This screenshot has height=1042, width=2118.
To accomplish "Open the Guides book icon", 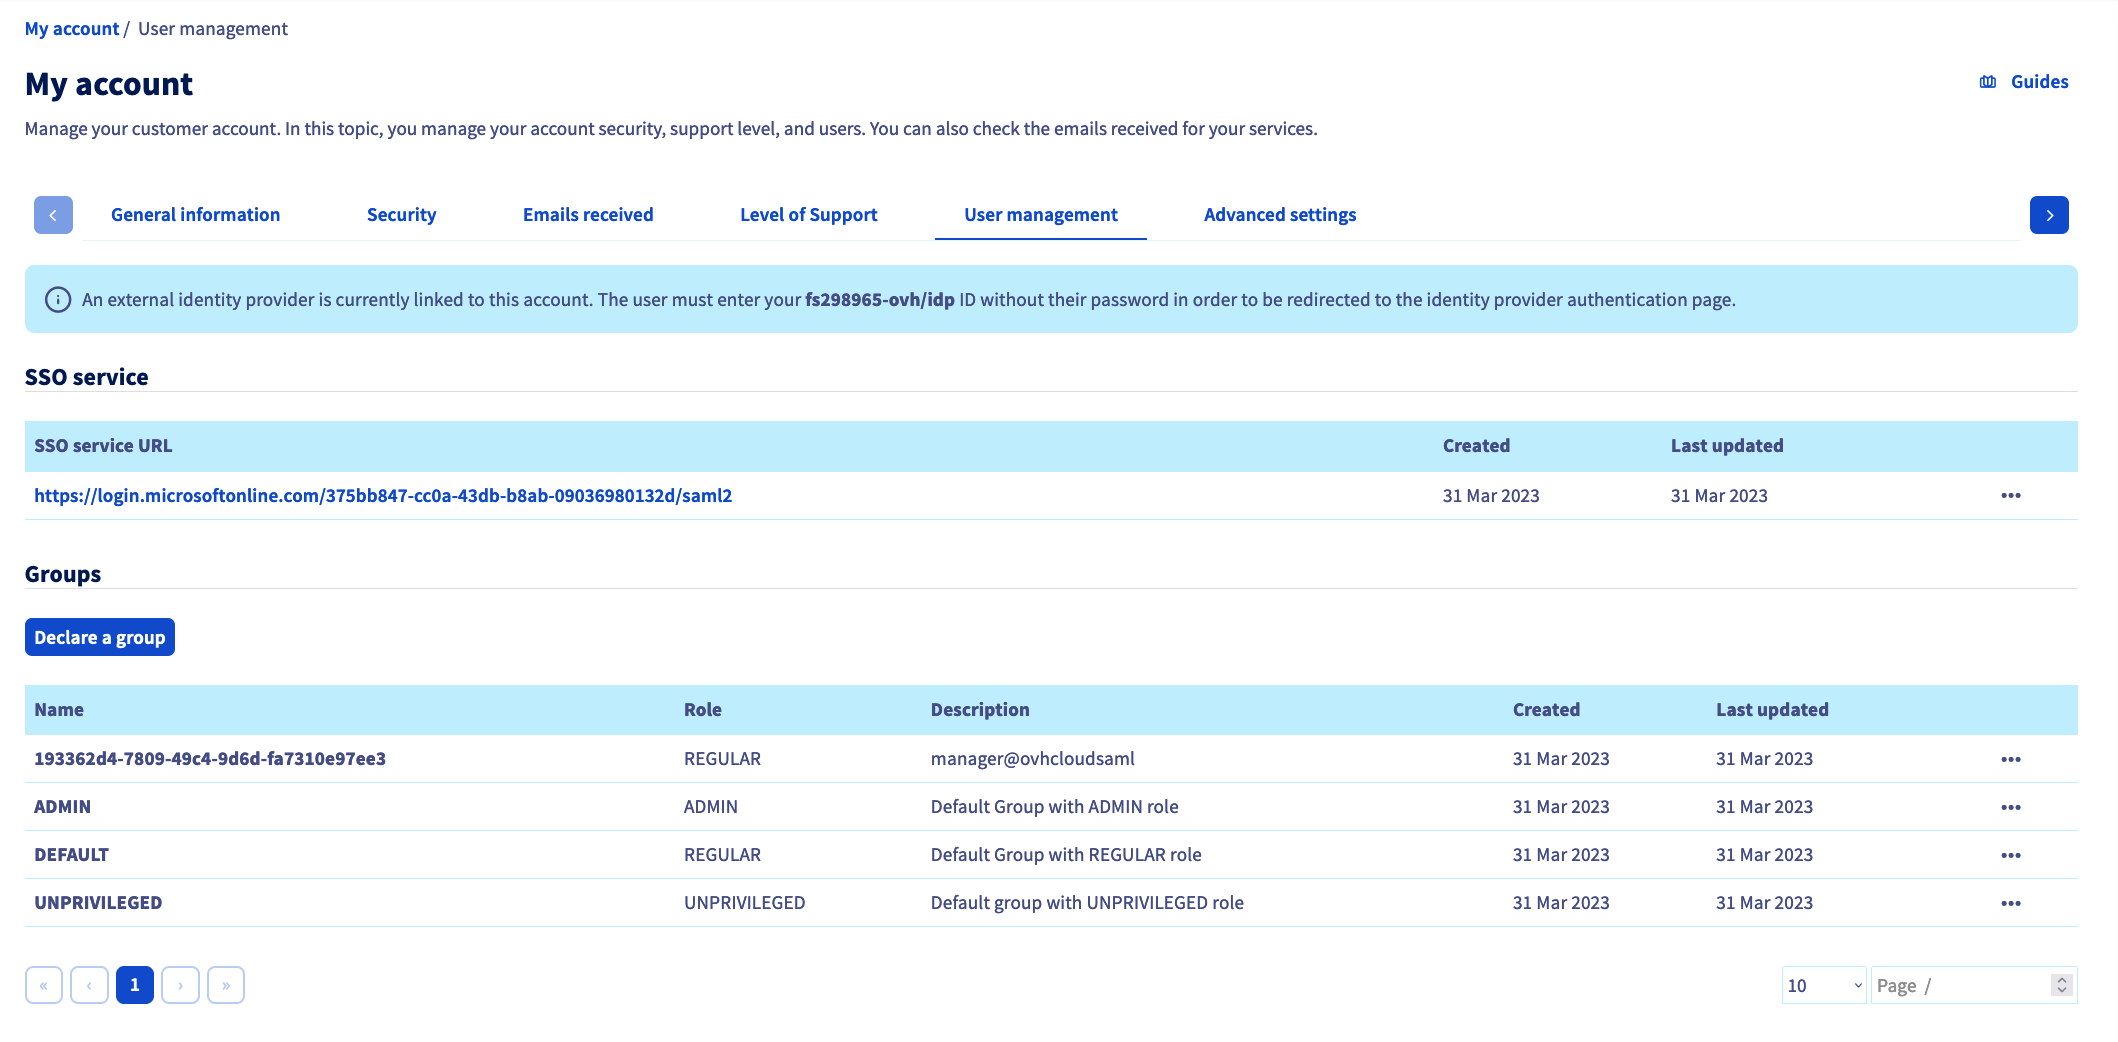I will (x=1988, y=82).
